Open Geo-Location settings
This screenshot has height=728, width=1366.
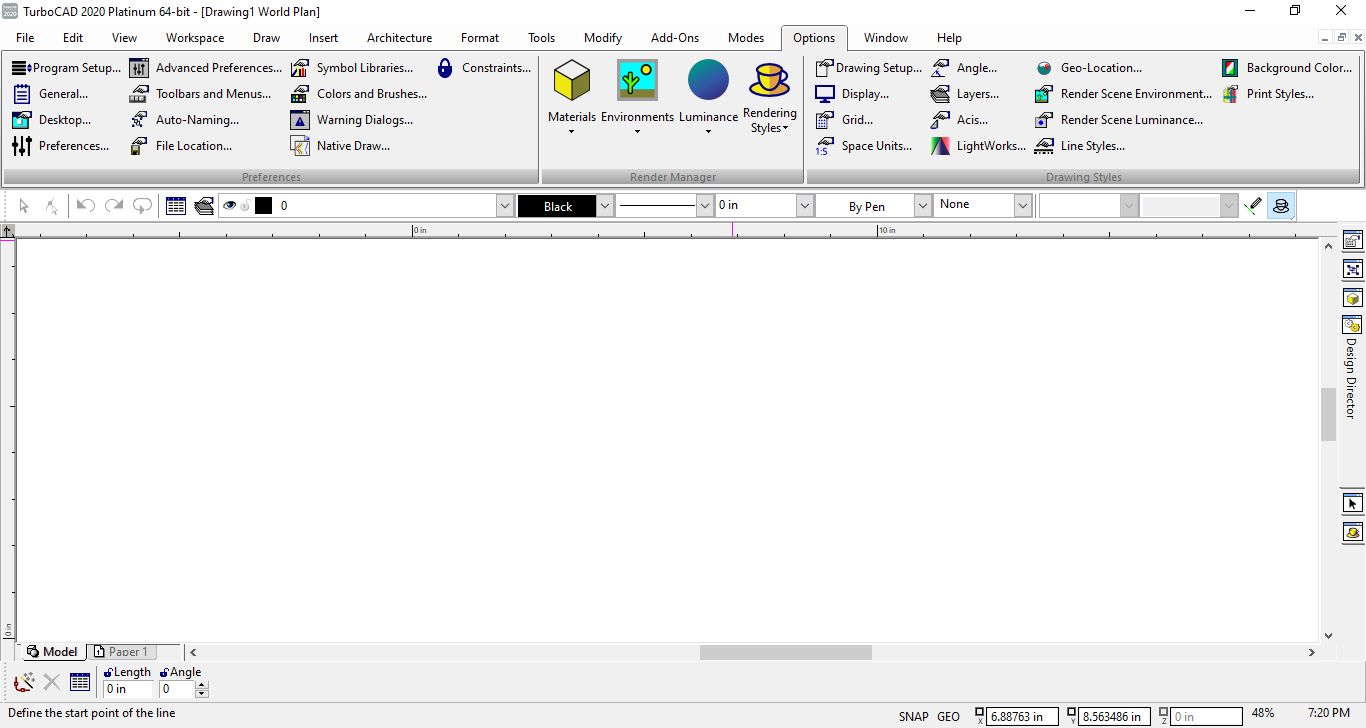pyautogui.click(x=1088, y=68)
